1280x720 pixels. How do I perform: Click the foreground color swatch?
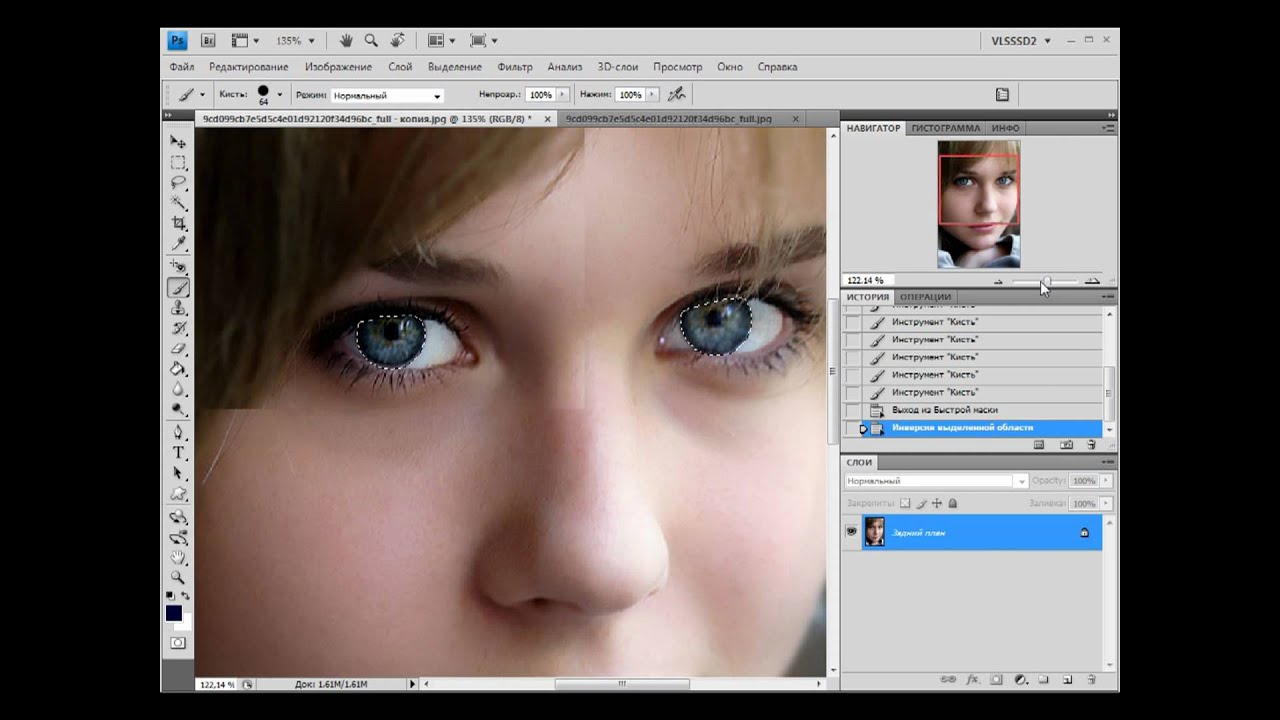click(174, 613)
